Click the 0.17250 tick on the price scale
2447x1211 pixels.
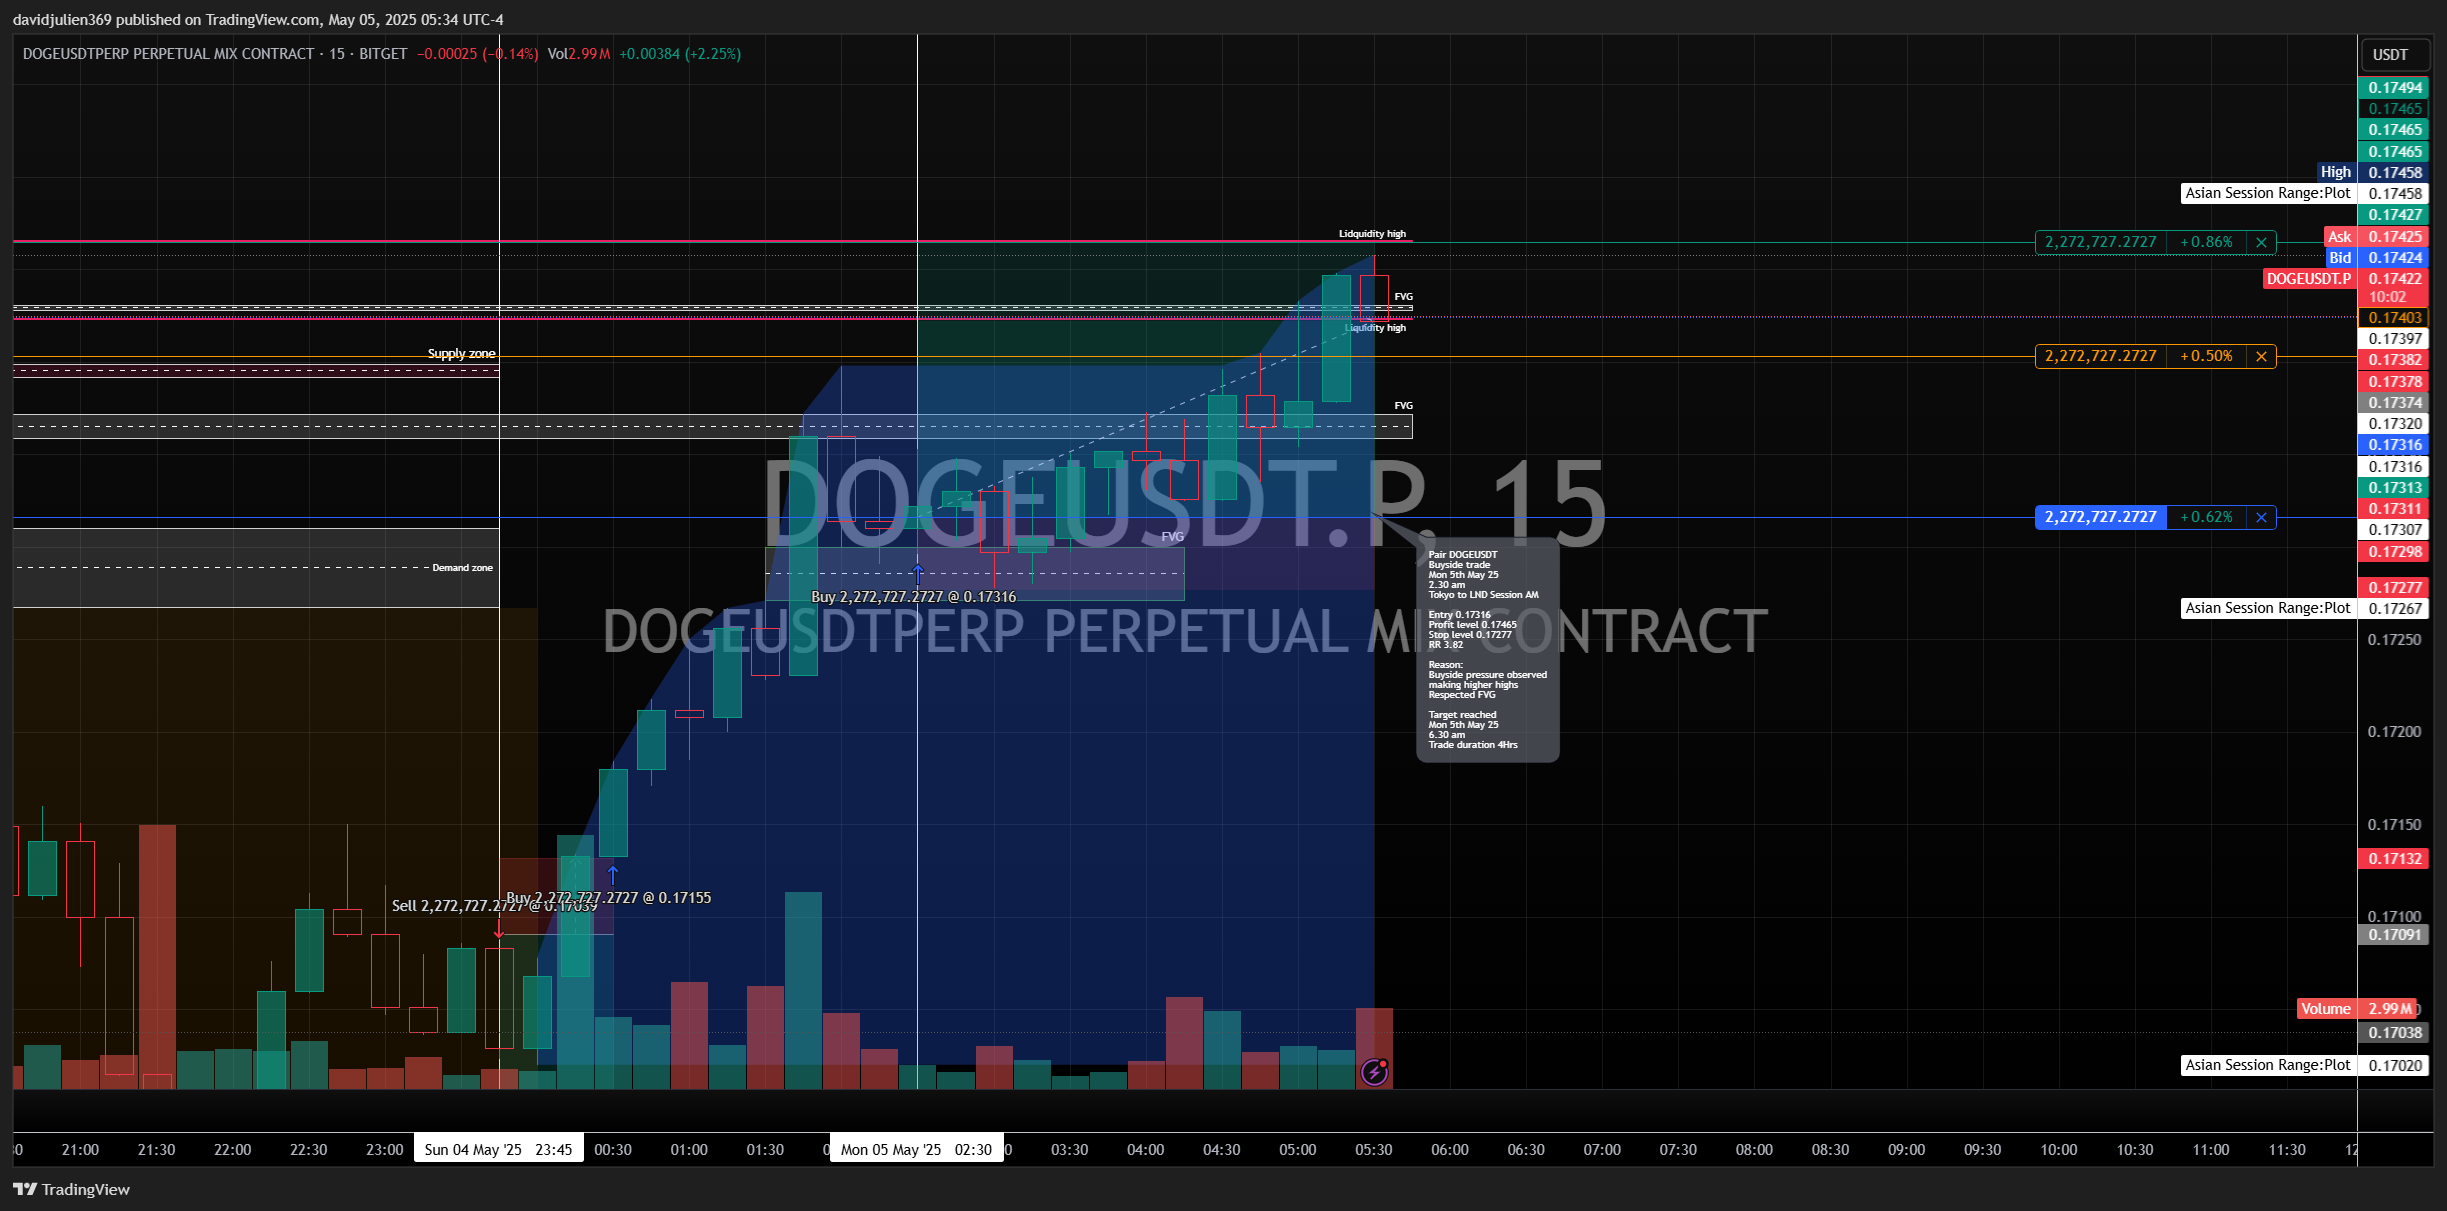(2394, 640)
